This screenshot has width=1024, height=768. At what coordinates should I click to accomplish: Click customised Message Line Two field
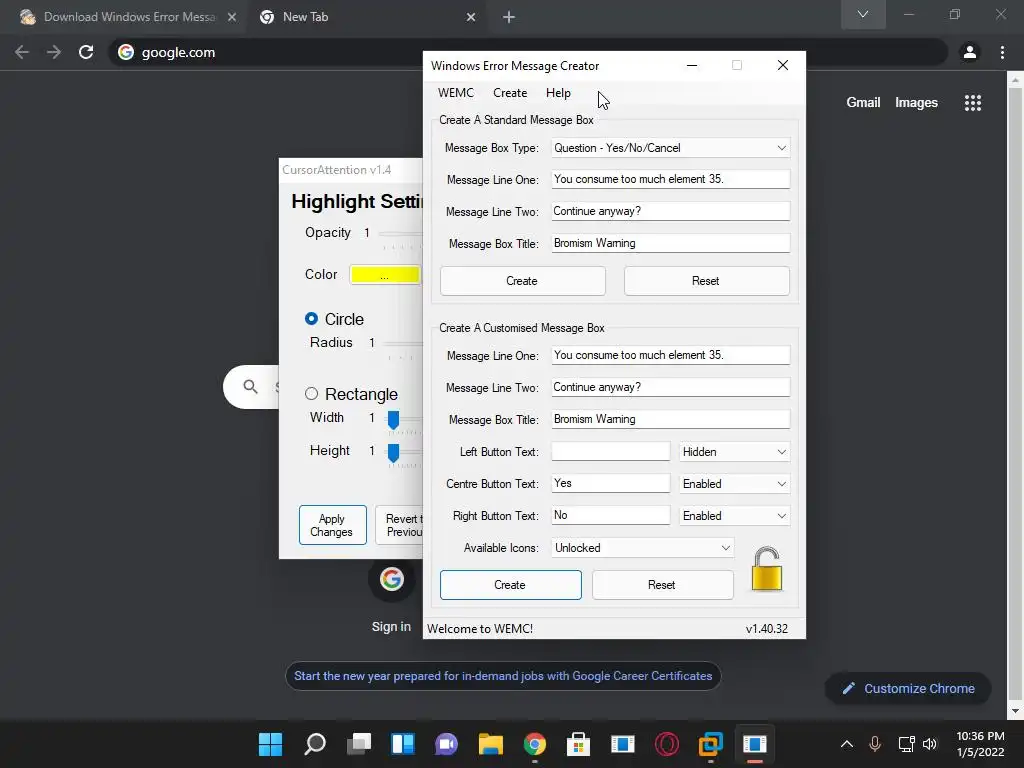click(671, 388)
